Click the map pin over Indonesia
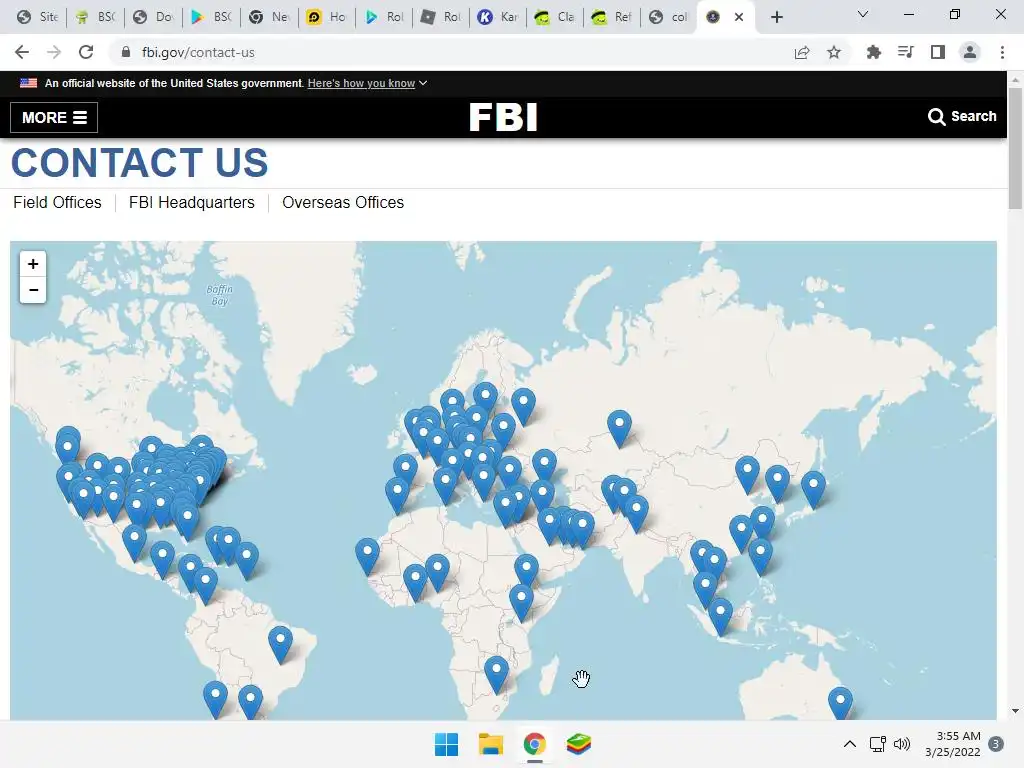 point(720,615)
